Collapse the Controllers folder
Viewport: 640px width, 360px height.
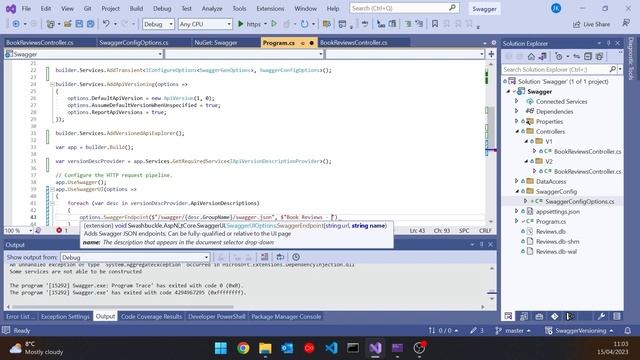[x=517, y=131]
